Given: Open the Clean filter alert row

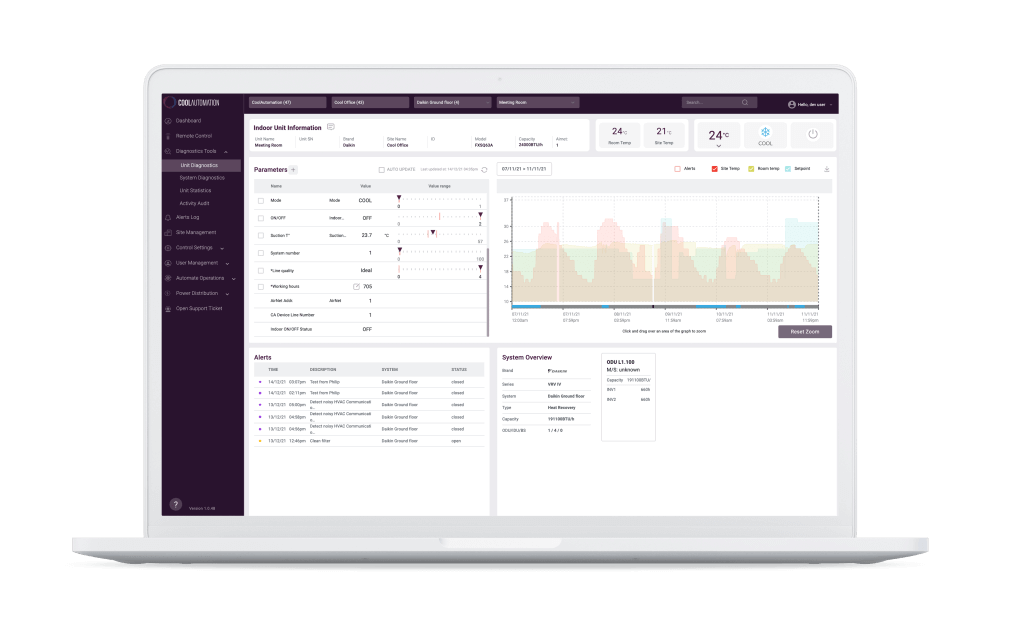Looking at the screenshot, I should [x=369, y=441].
